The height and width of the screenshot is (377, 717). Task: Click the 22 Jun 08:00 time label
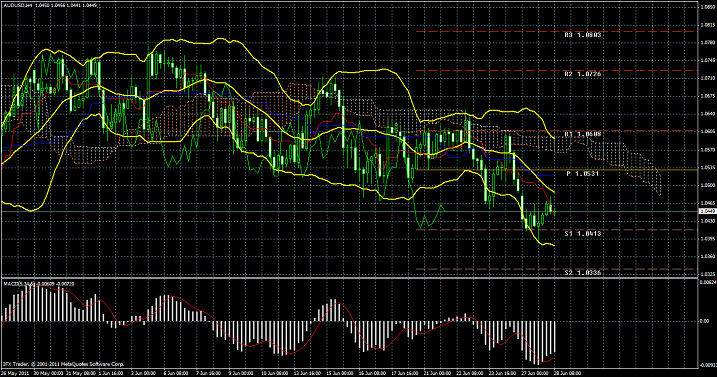(469, 373)
